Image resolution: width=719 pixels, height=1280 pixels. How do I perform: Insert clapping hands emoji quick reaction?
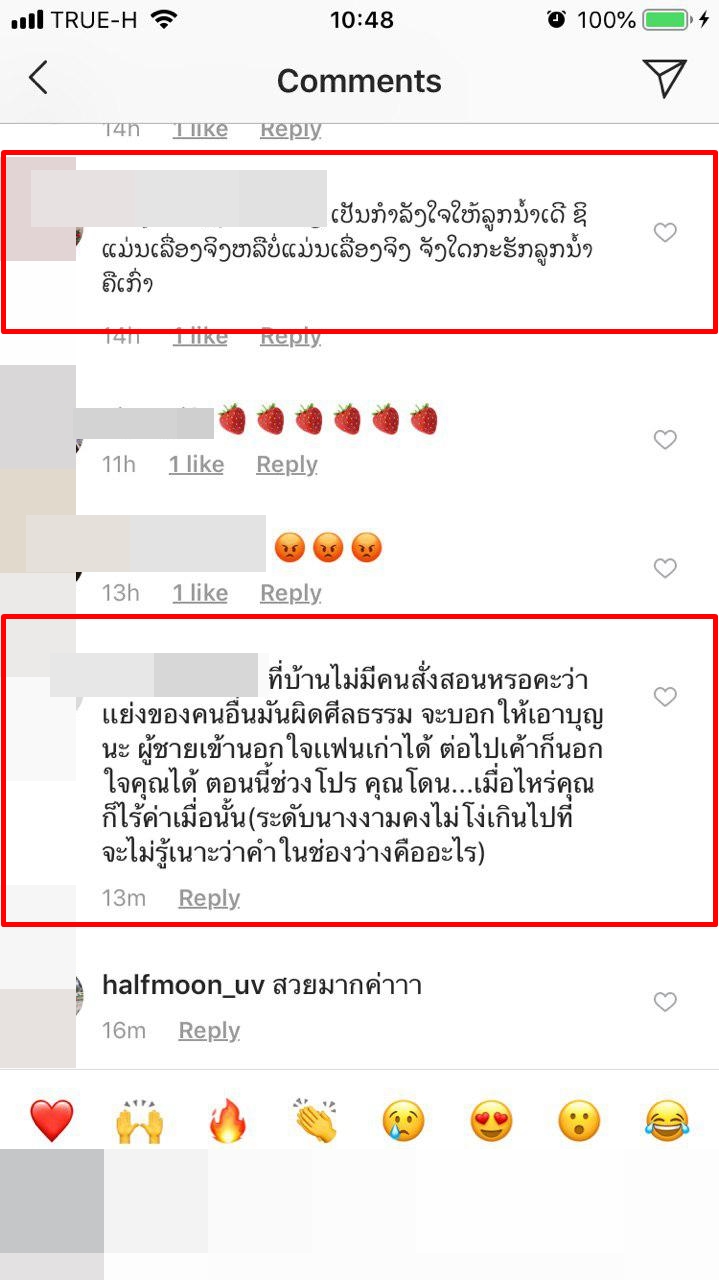(x=316, y=1121)
